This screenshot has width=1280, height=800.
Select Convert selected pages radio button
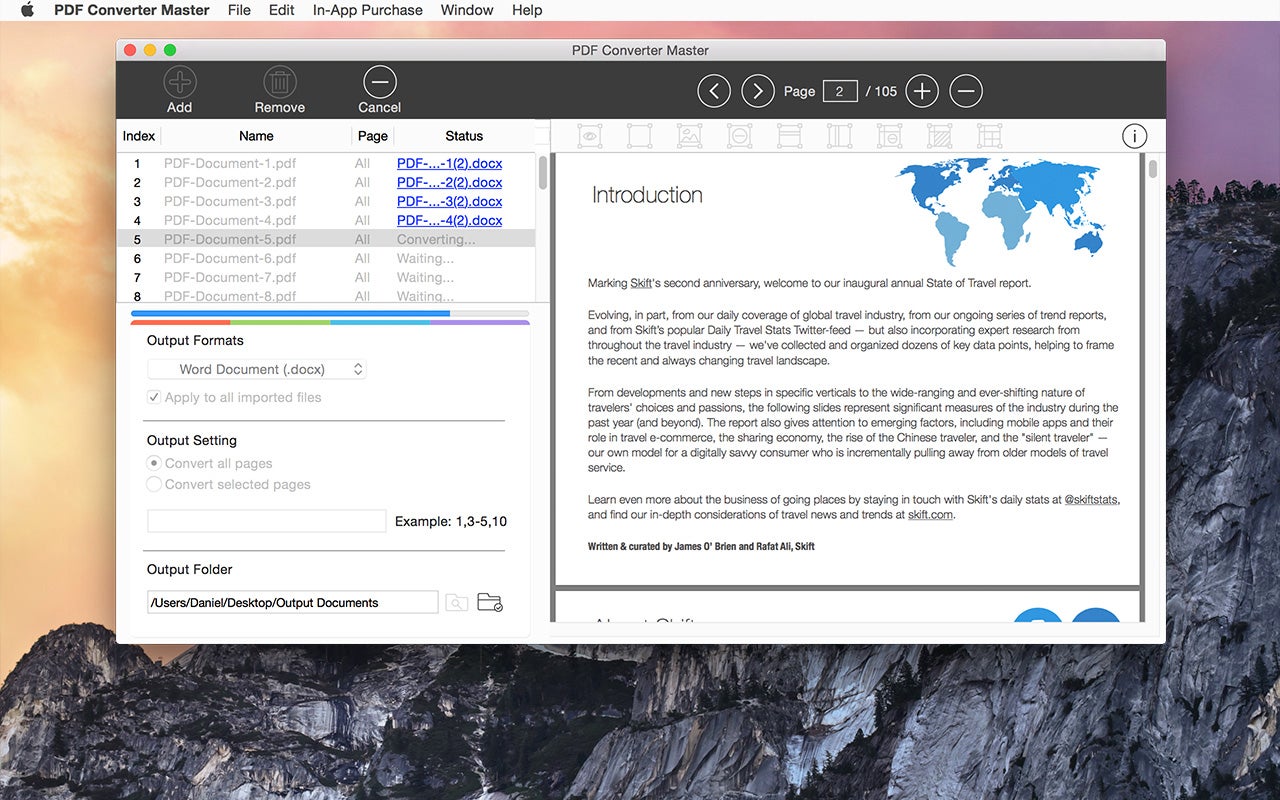(x=154, y=484)
